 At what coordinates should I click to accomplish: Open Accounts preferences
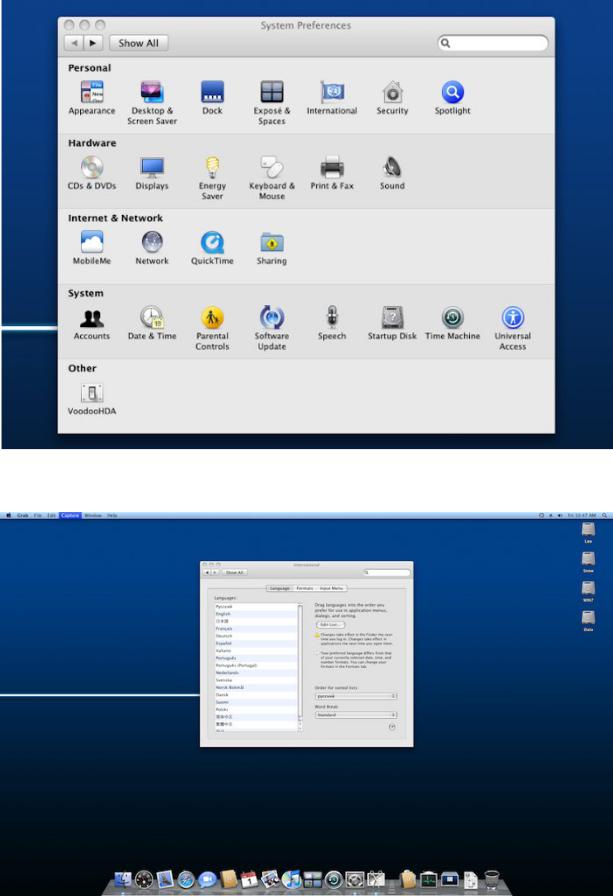[x=92, y=323]
